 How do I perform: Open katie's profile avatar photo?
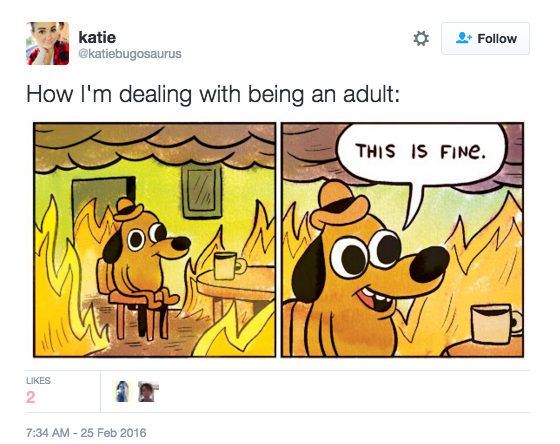pos(48,43)
